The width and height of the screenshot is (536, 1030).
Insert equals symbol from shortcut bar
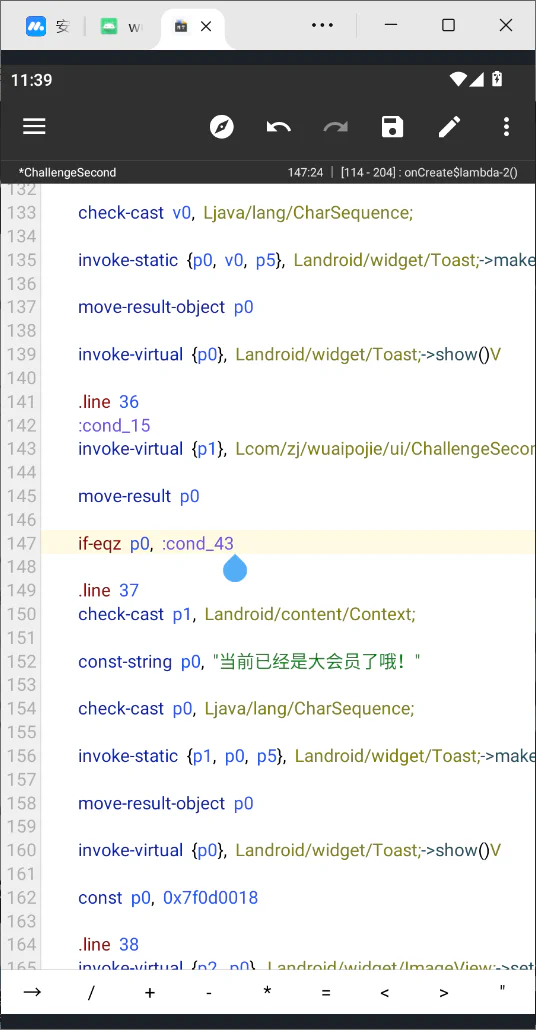coord(326,992)
